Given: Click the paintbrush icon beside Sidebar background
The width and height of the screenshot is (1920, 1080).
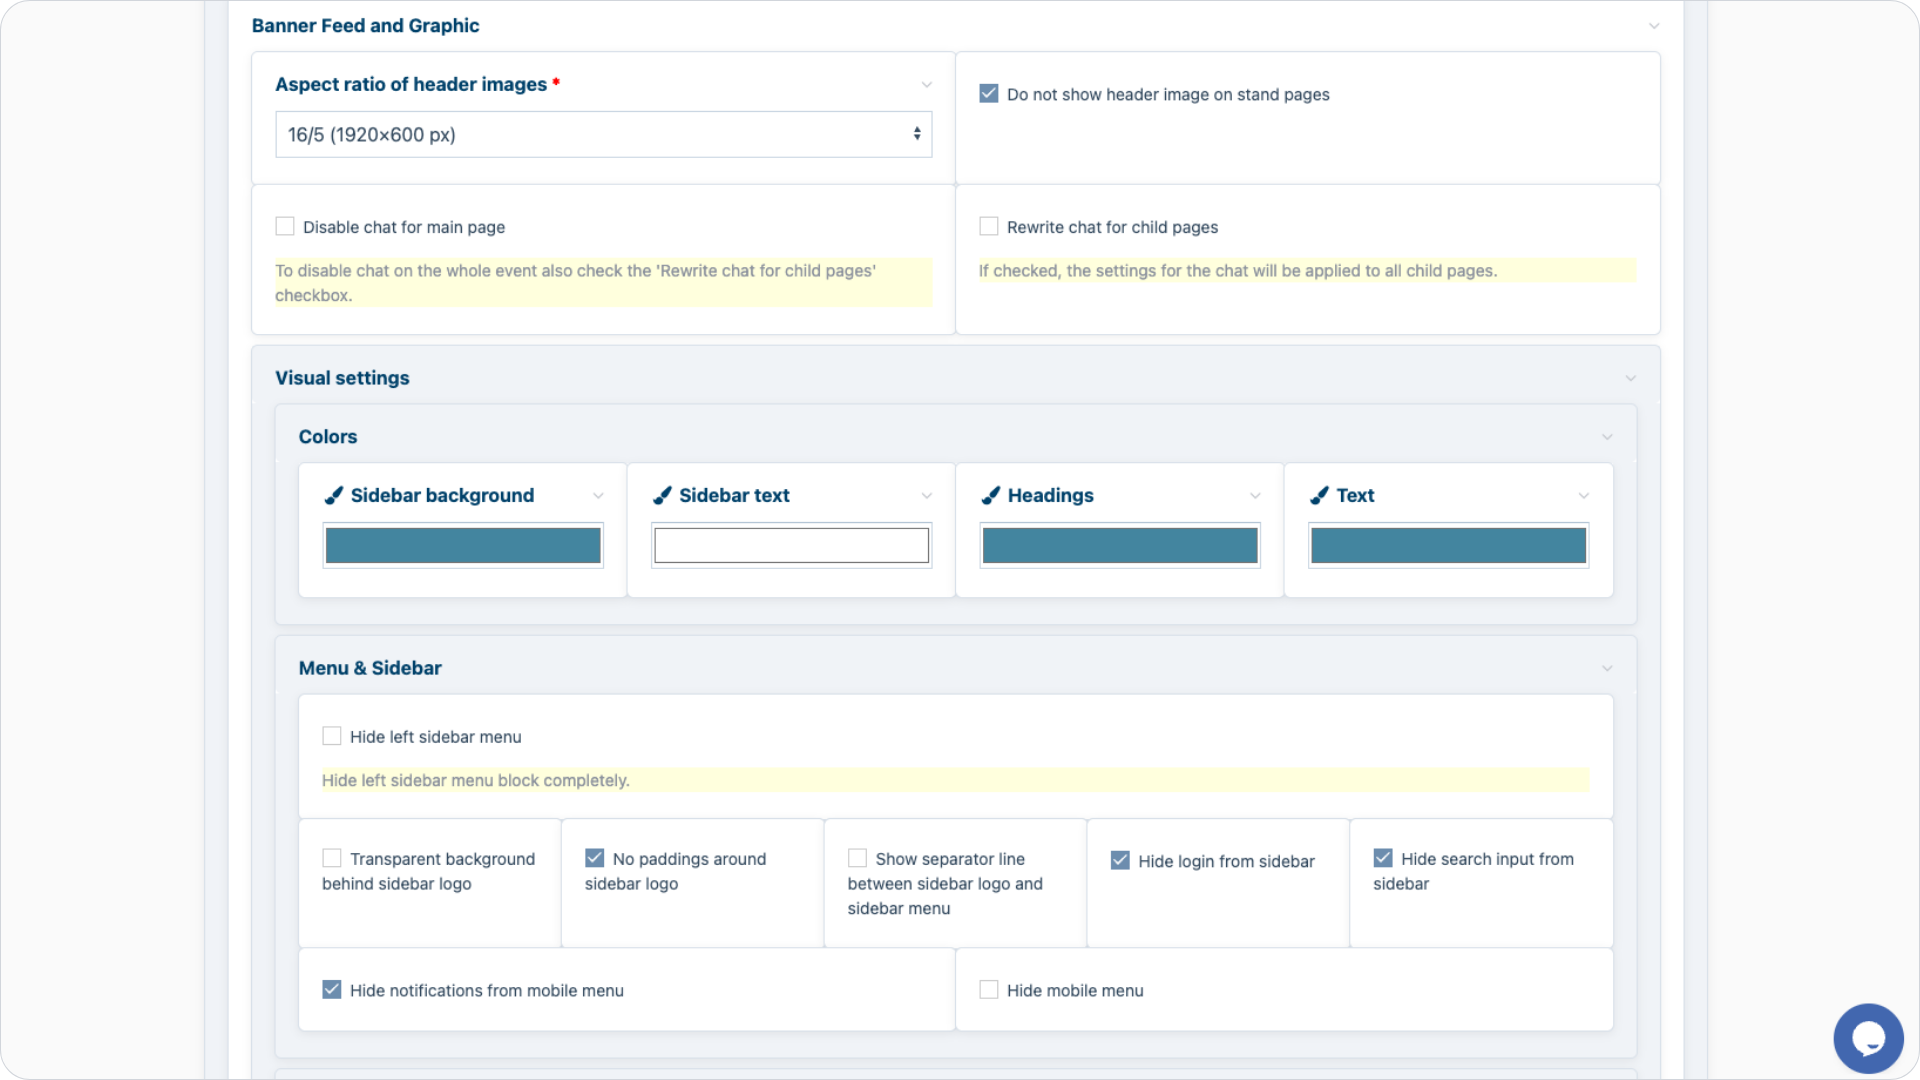Looking at the screenshot, I should click(334, 495).
